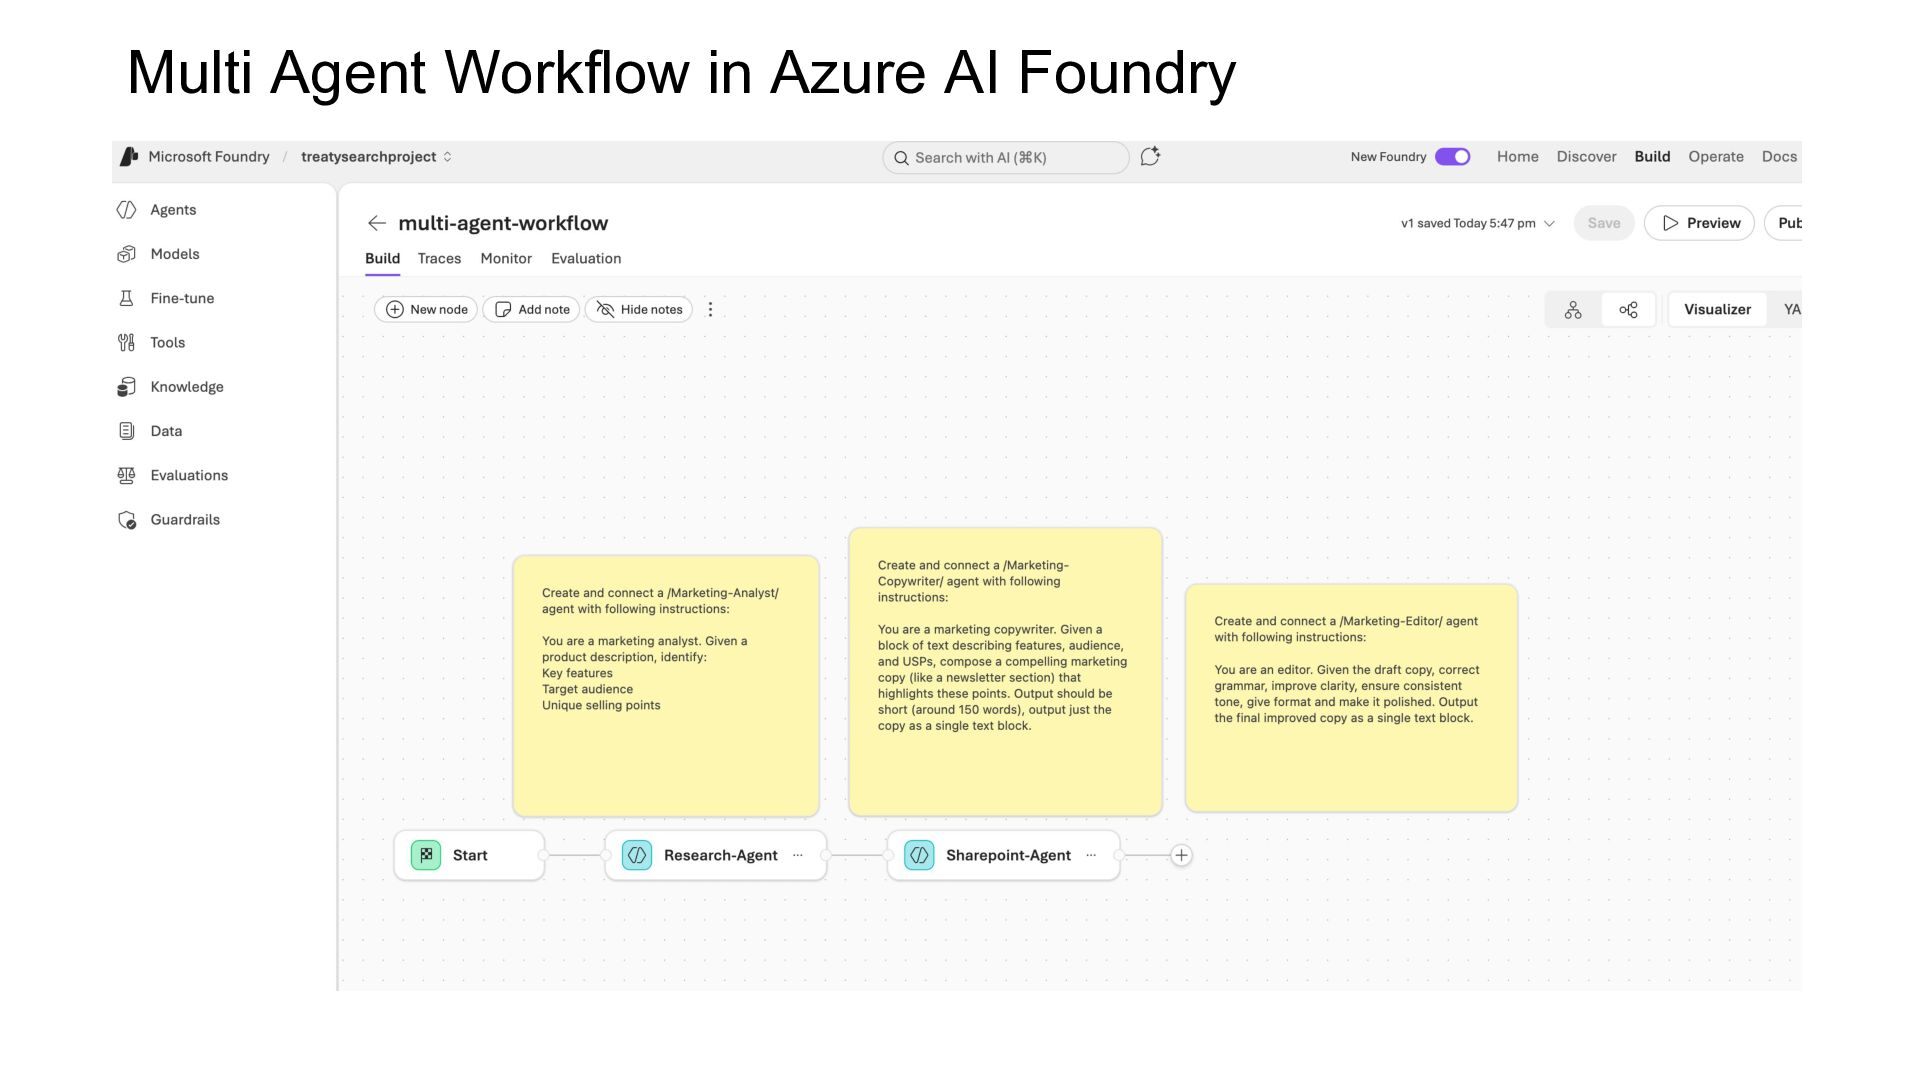The height and width of the screenshot is (1080, 1920).
Task: Switch to the Traces tab
Action: tap(439, 259)
